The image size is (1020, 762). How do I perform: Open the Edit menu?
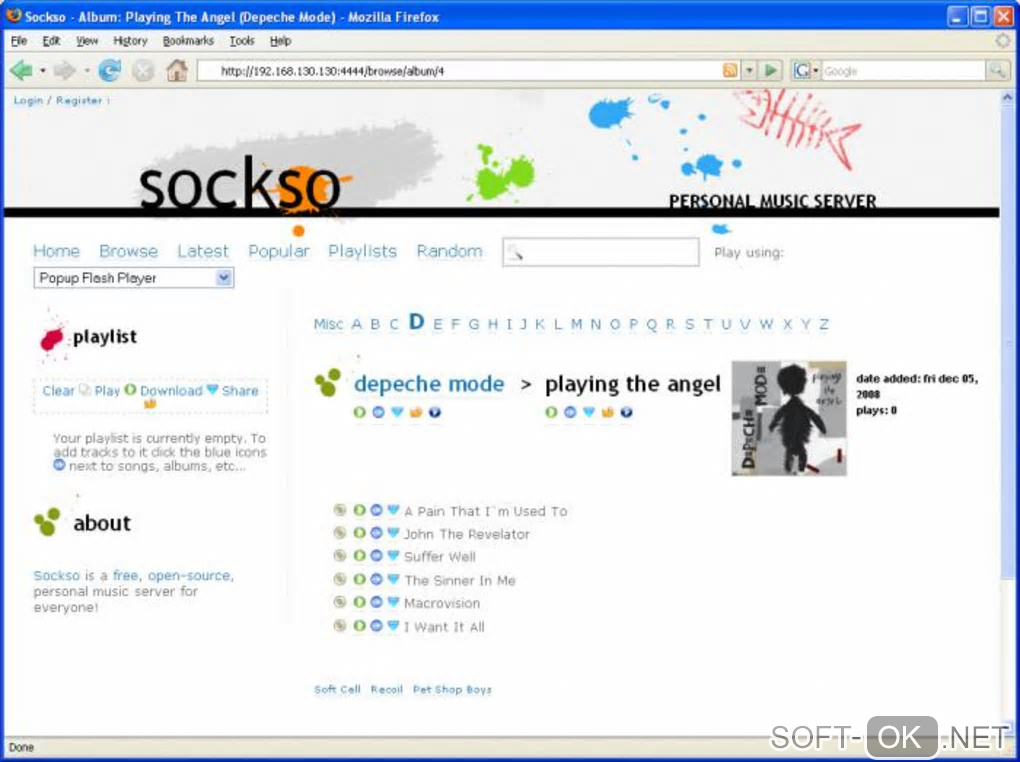51,41
